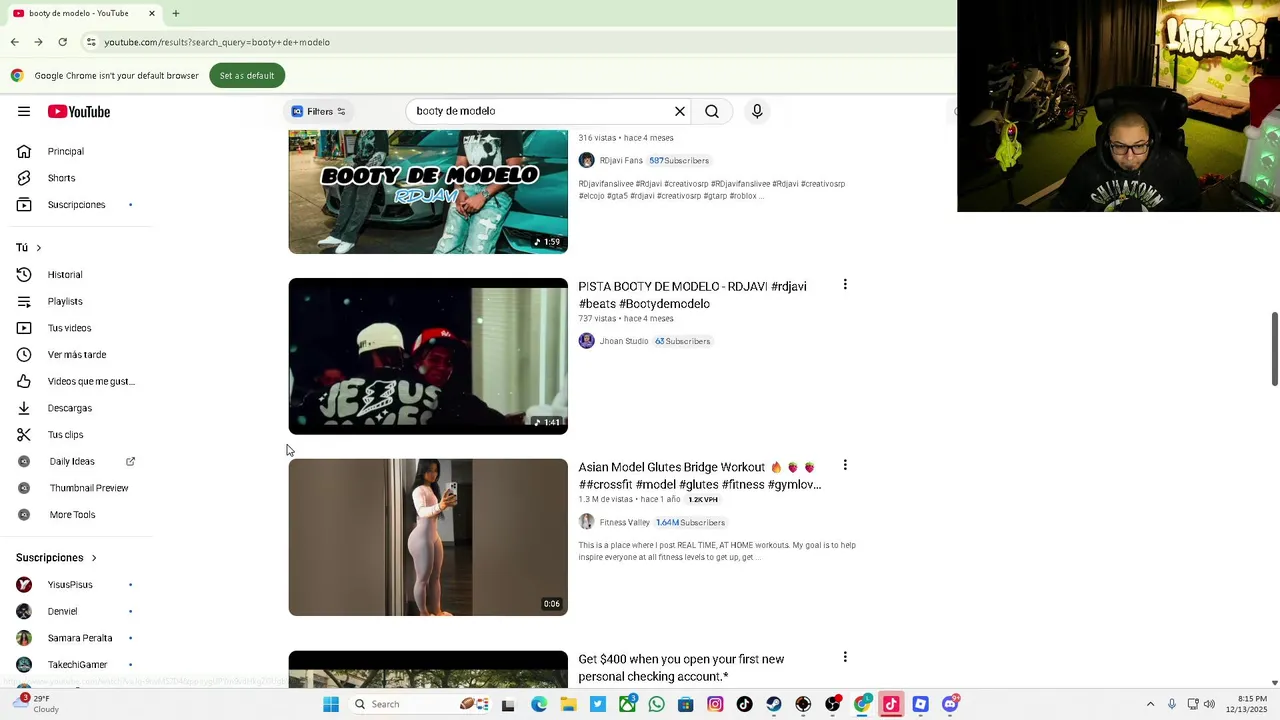Image resolution: width=1280 pixels, height=720 pixels.
Task: Open Instagram from the taskbar
Action: (x=715, y=704)
